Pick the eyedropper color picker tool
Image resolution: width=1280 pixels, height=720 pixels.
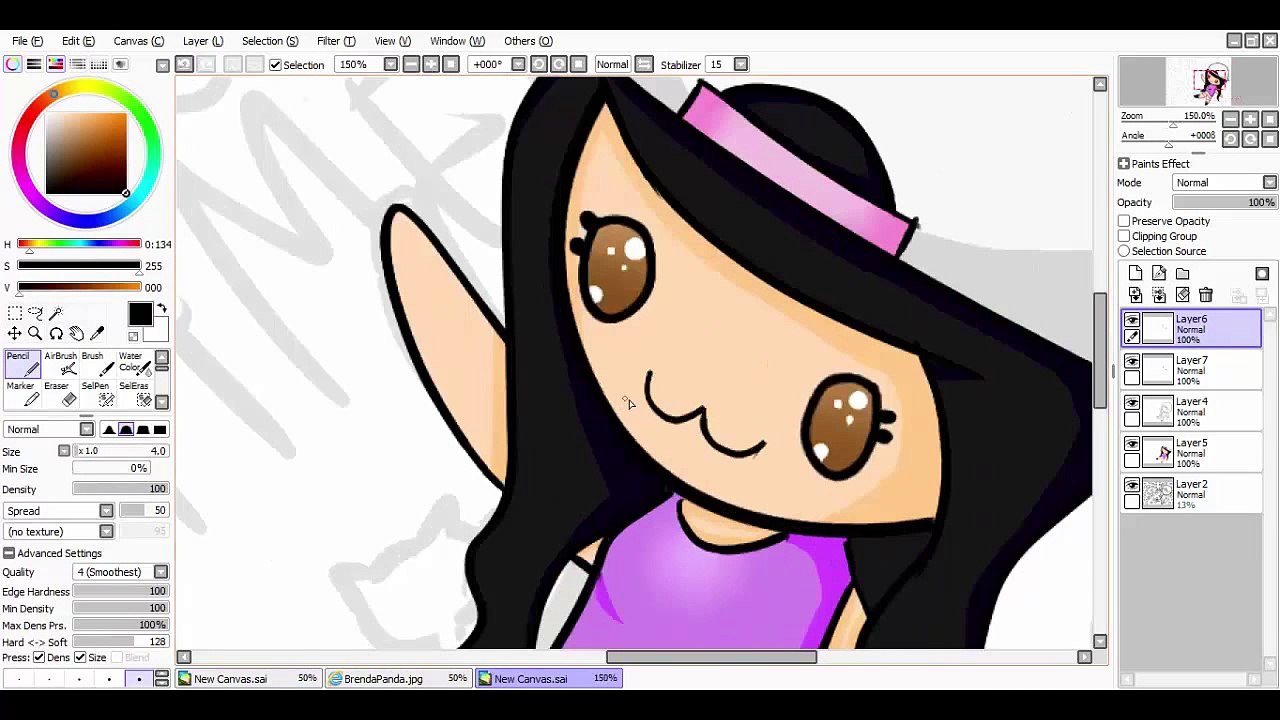97,334
